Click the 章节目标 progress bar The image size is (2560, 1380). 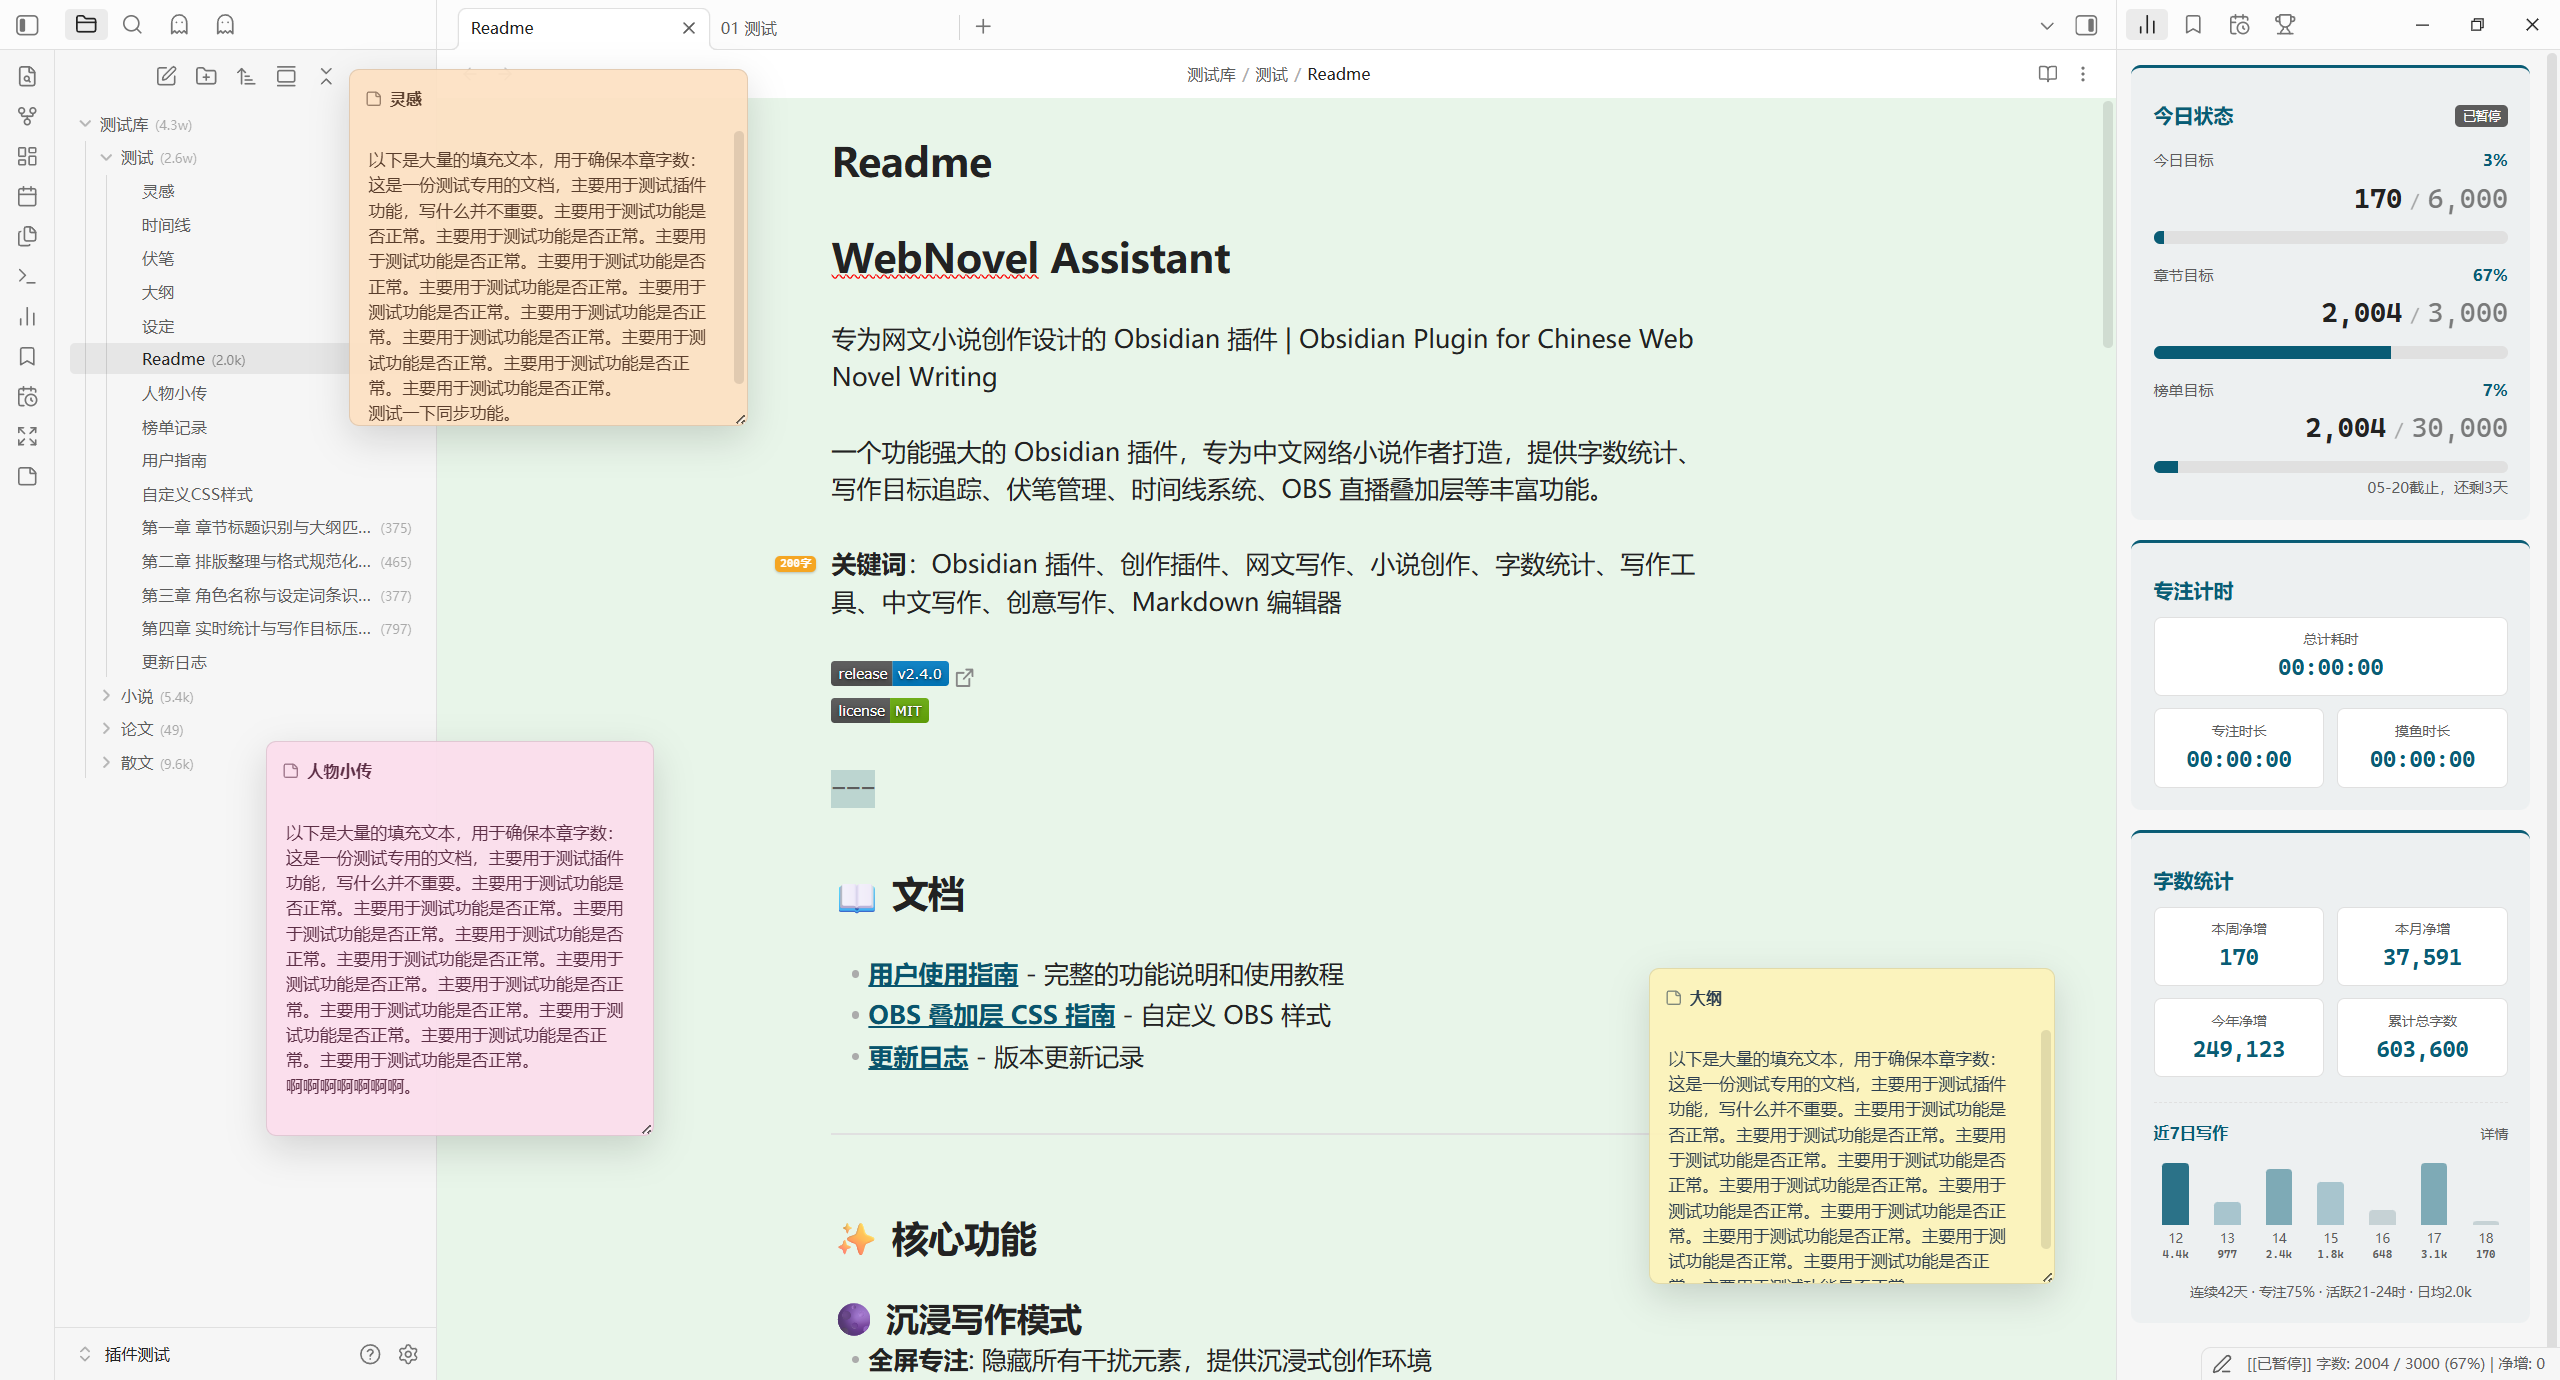pos(2330,352)
